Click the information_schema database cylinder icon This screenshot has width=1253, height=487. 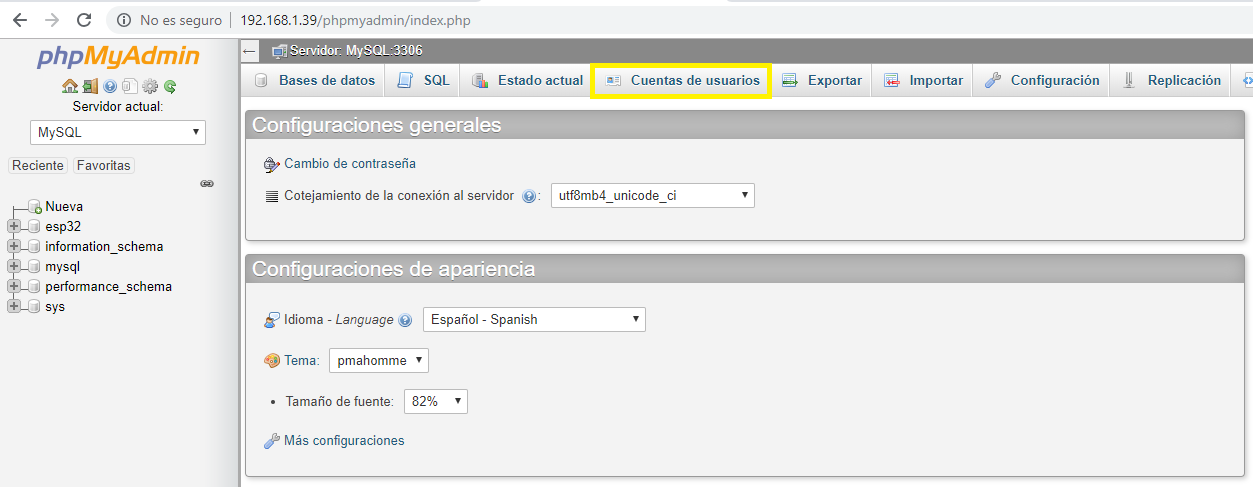(35, 247)
